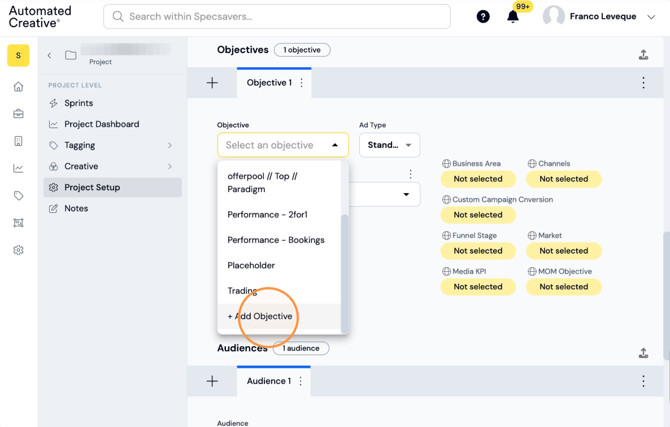Viewport: 670px width, 427px height.
Task: Click the objective dropdown list scrollbar
Action: point(344,274)
